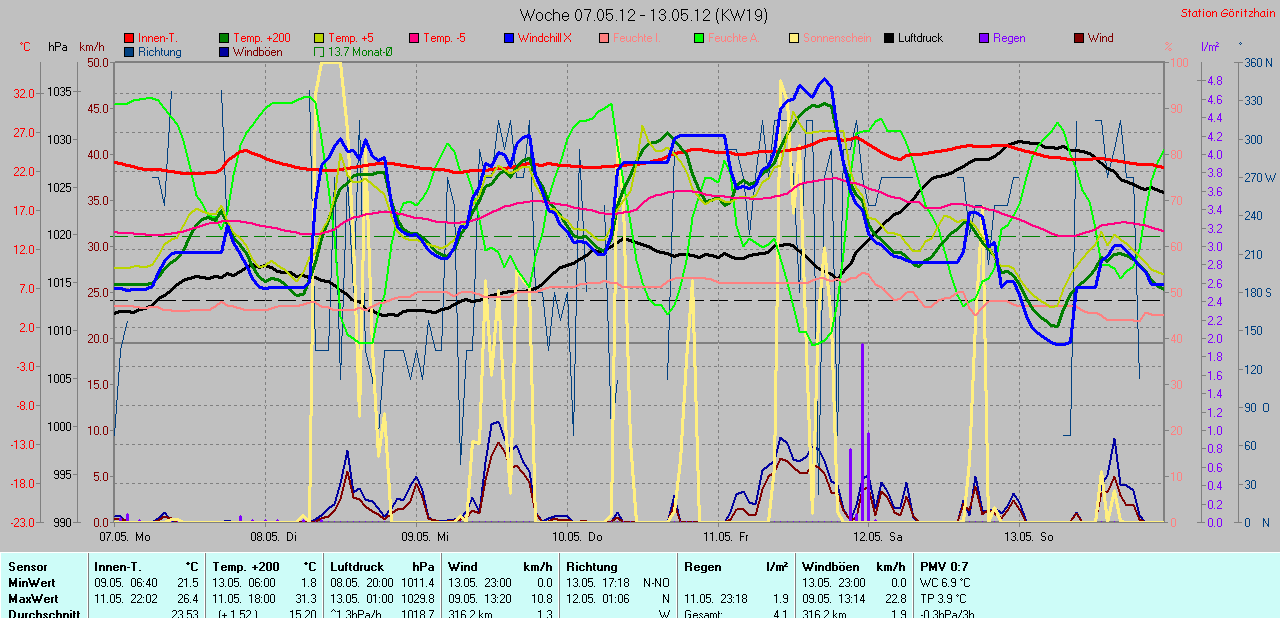
Task: Select the Regen legend label
Action: [1009, 38]
